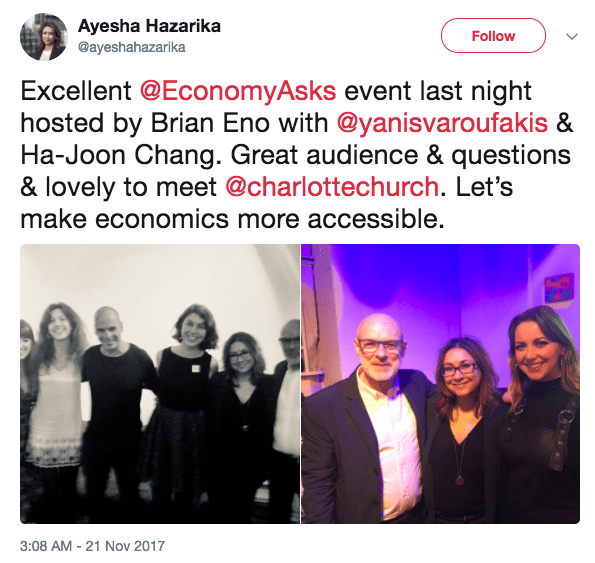Click the man with glasses in right photo

pyautogui.click(x=368, y=419)
